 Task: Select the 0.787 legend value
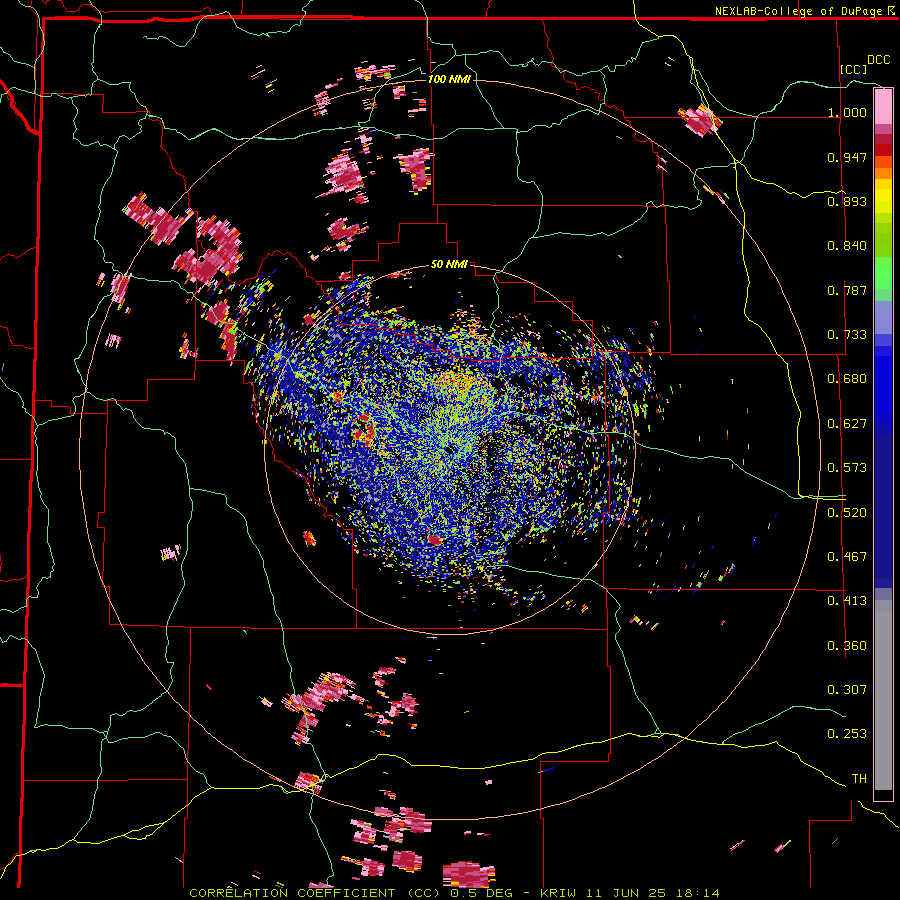point(847,290)
